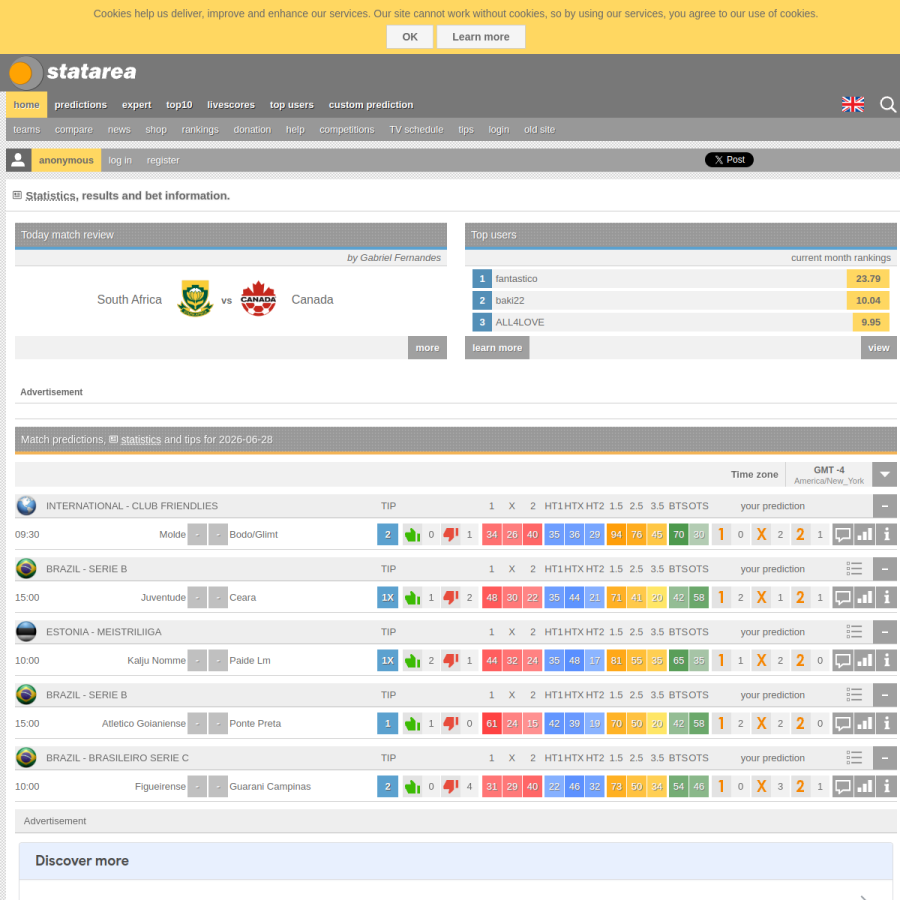Open the statistics link in predictions header
This screenshot has height=900, width=900.
(x=141, y=440)
